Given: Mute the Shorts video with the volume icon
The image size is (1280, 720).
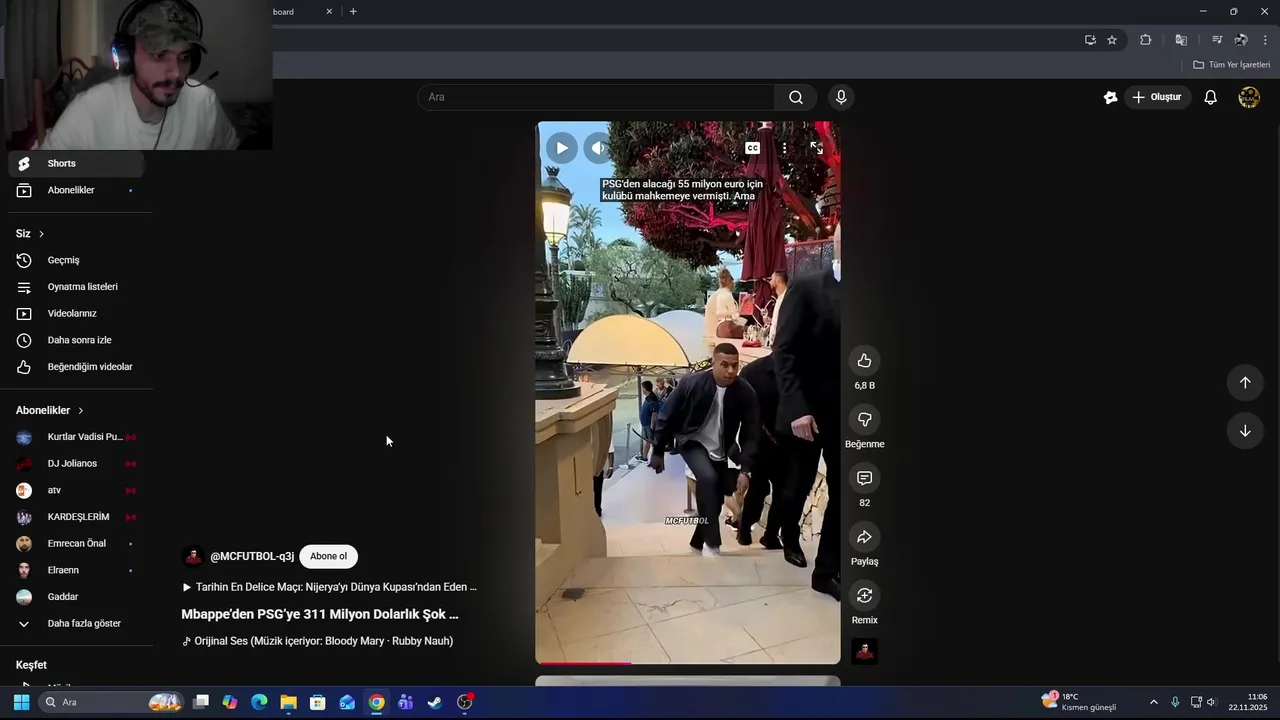Looking at the screenshot, I should point(598,148).
